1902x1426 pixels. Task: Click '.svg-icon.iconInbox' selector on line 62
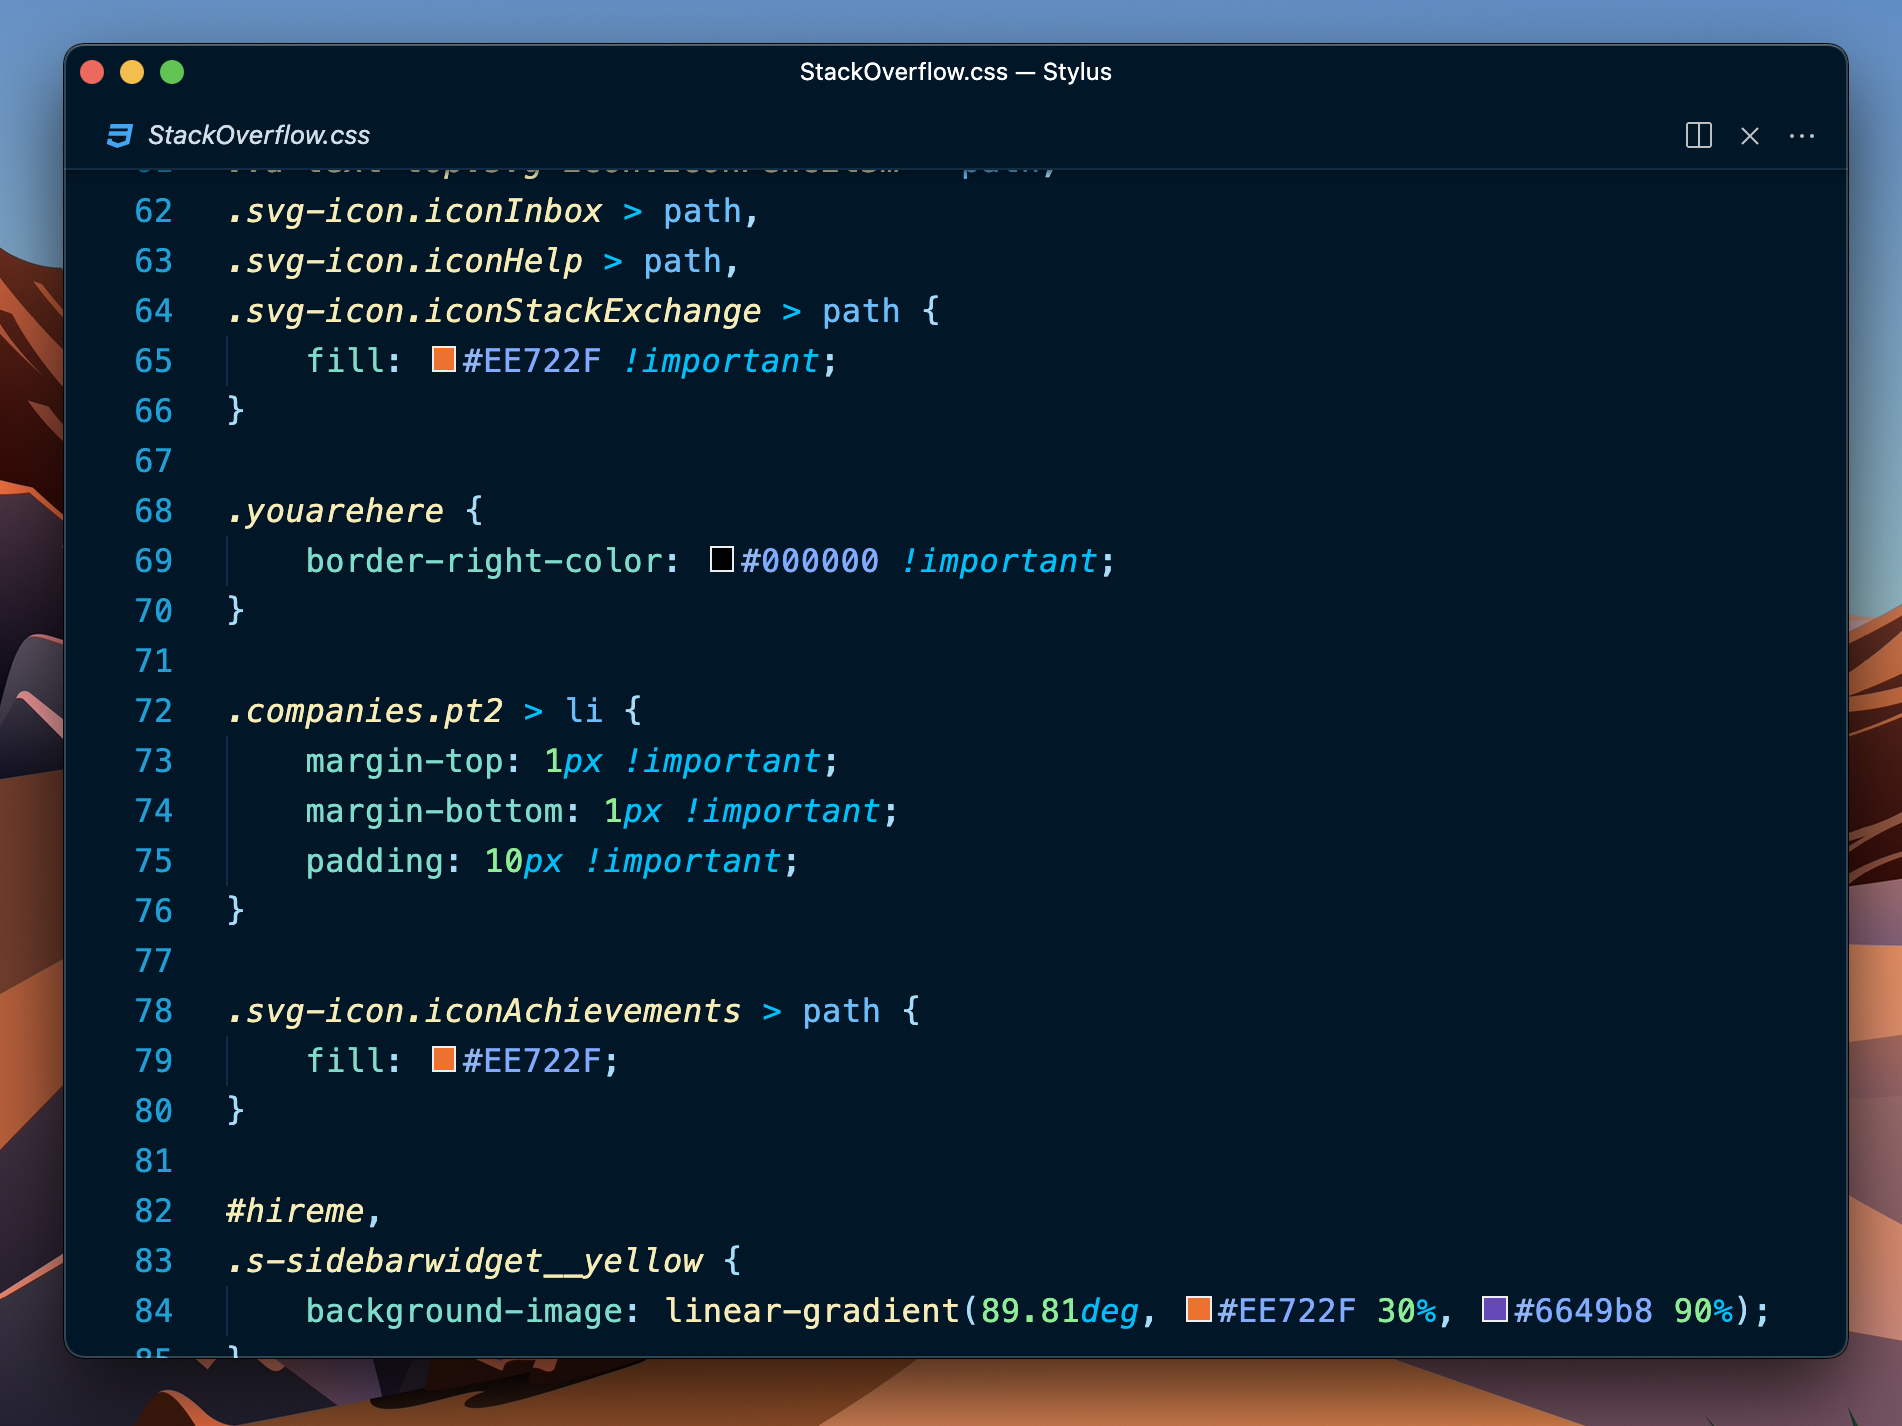[x=415, y=211]
